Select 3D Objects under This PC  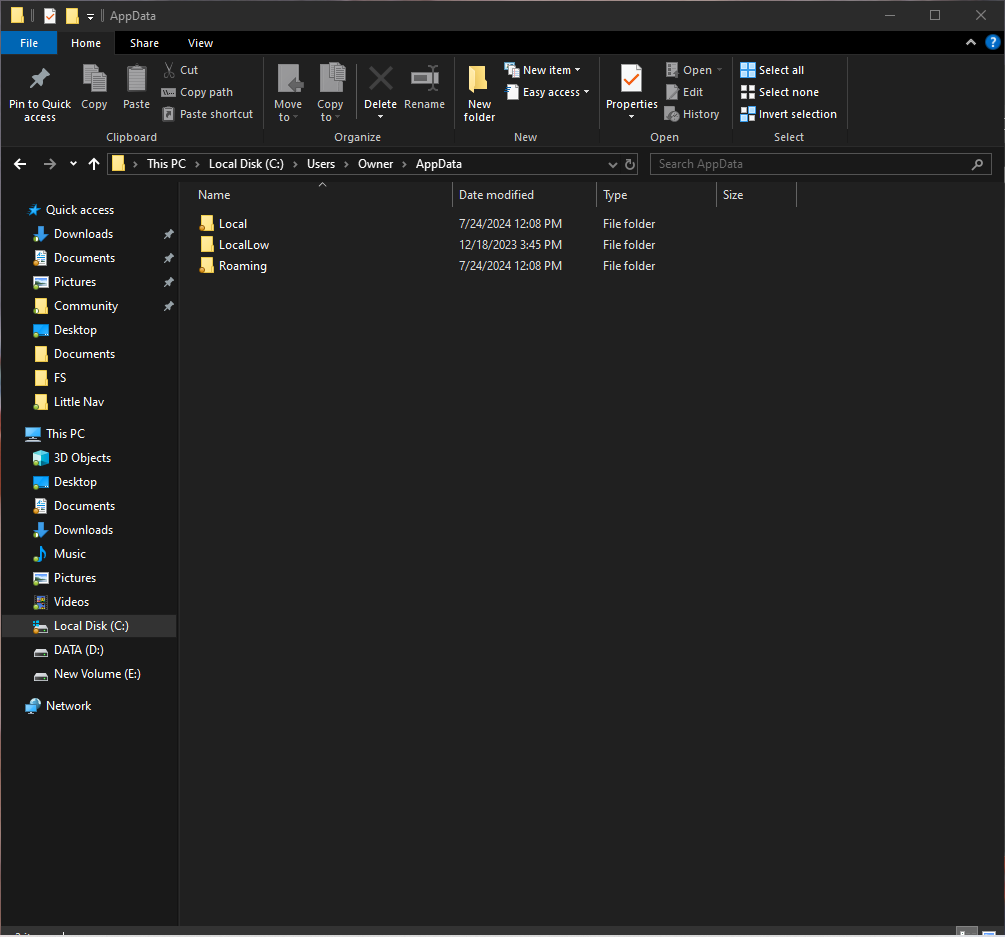(x=82, y=458)
